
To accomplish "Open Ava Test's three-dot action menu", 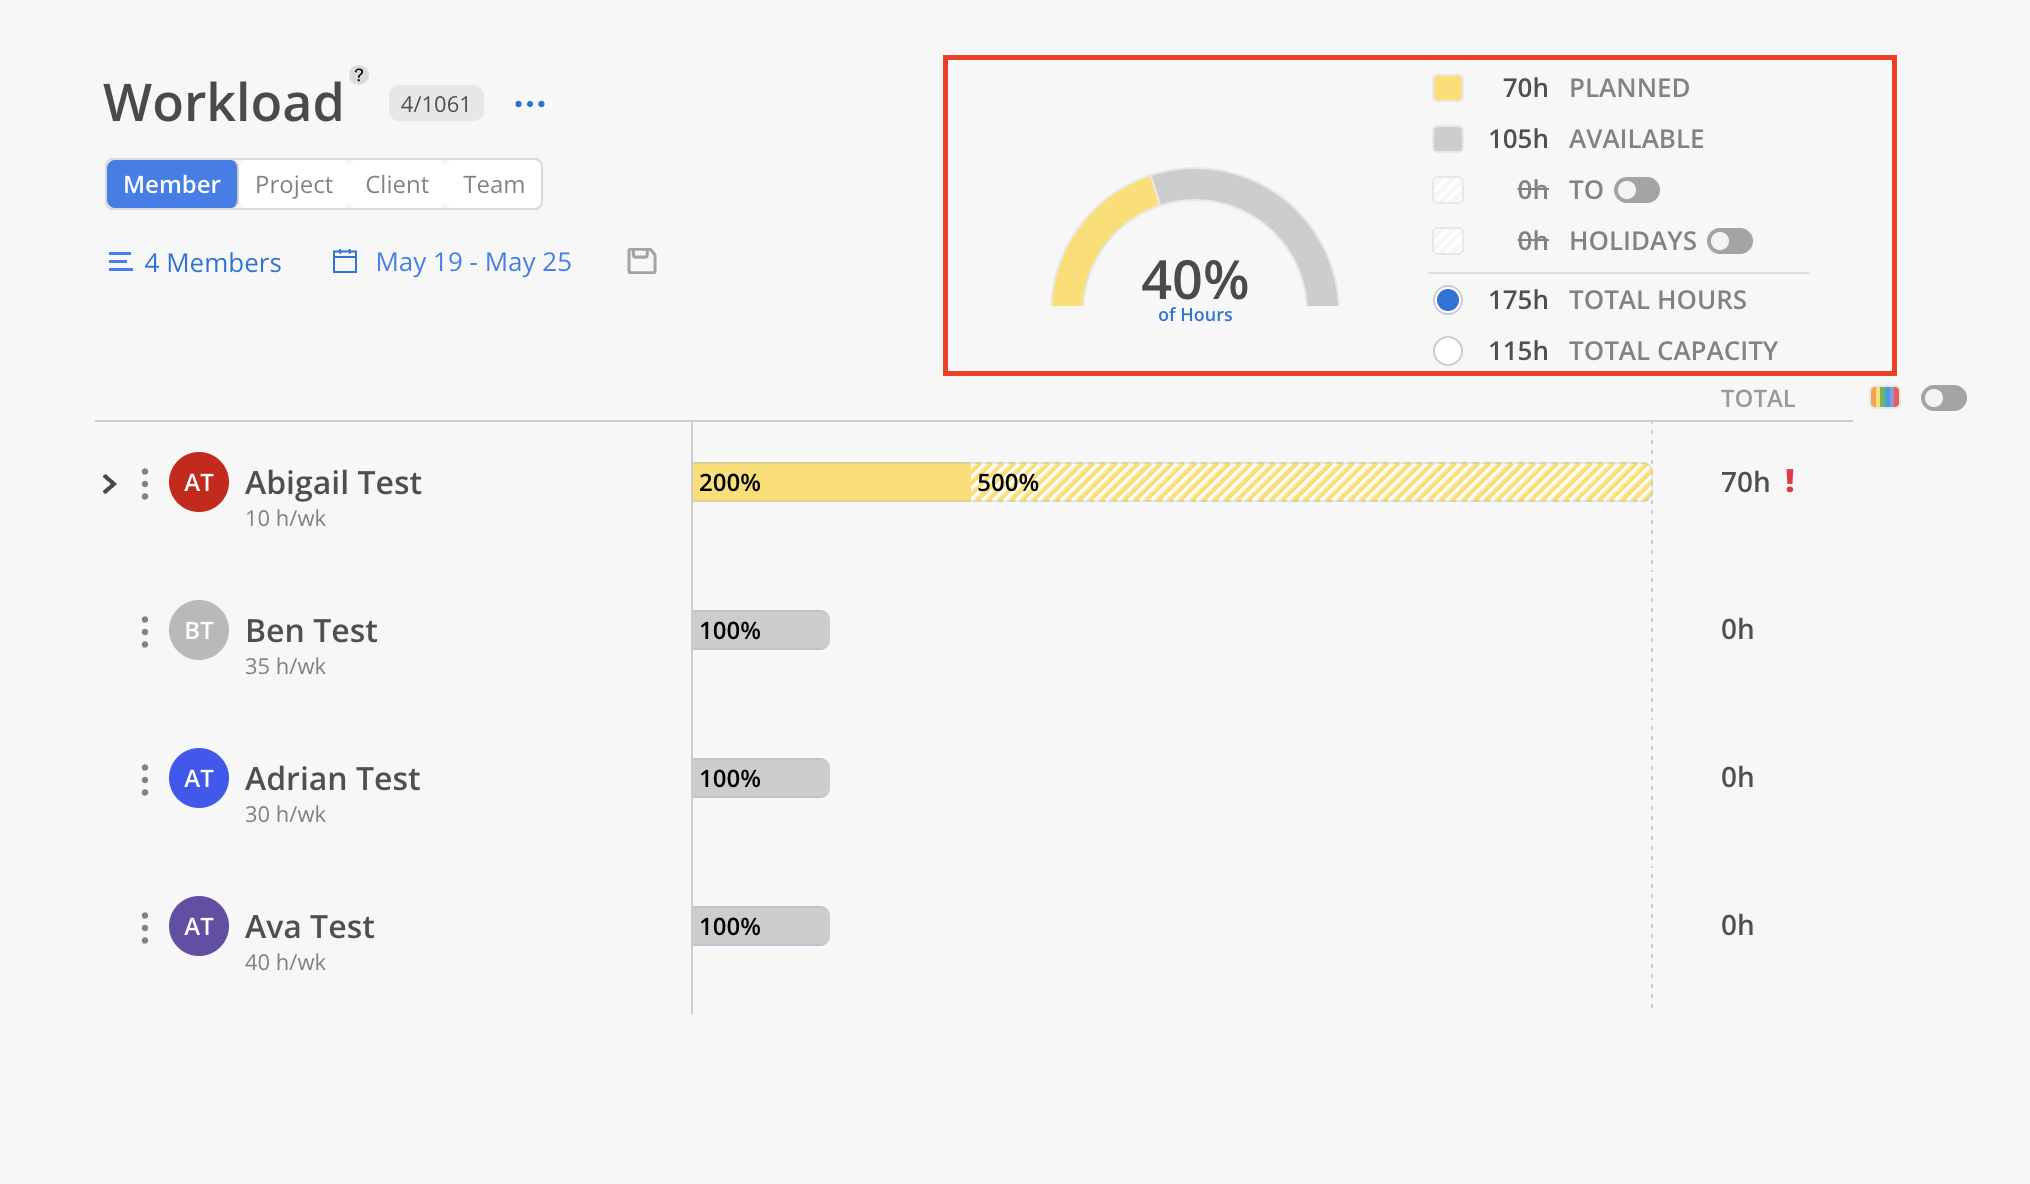I will tap(144, 926).
